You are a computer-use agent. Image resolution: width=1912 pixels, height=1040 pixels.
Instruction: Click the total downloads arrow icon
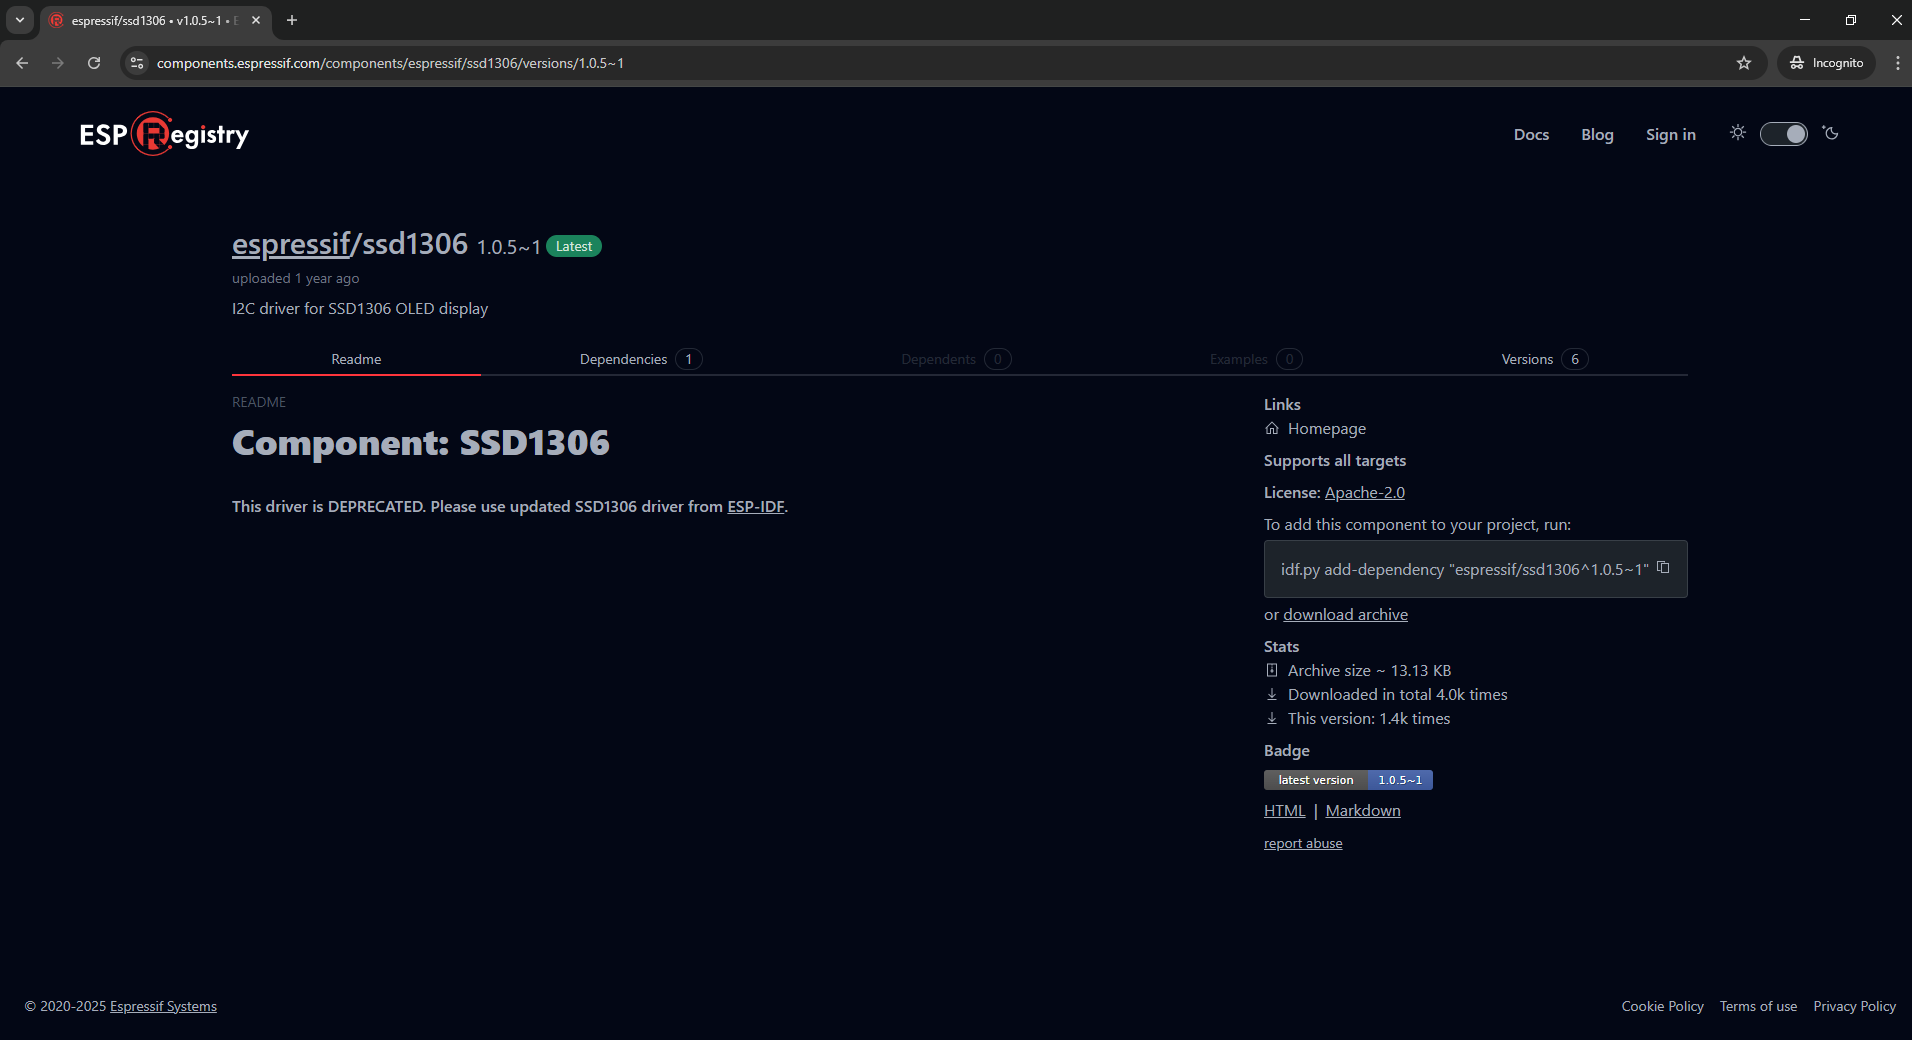[1272, 694]
